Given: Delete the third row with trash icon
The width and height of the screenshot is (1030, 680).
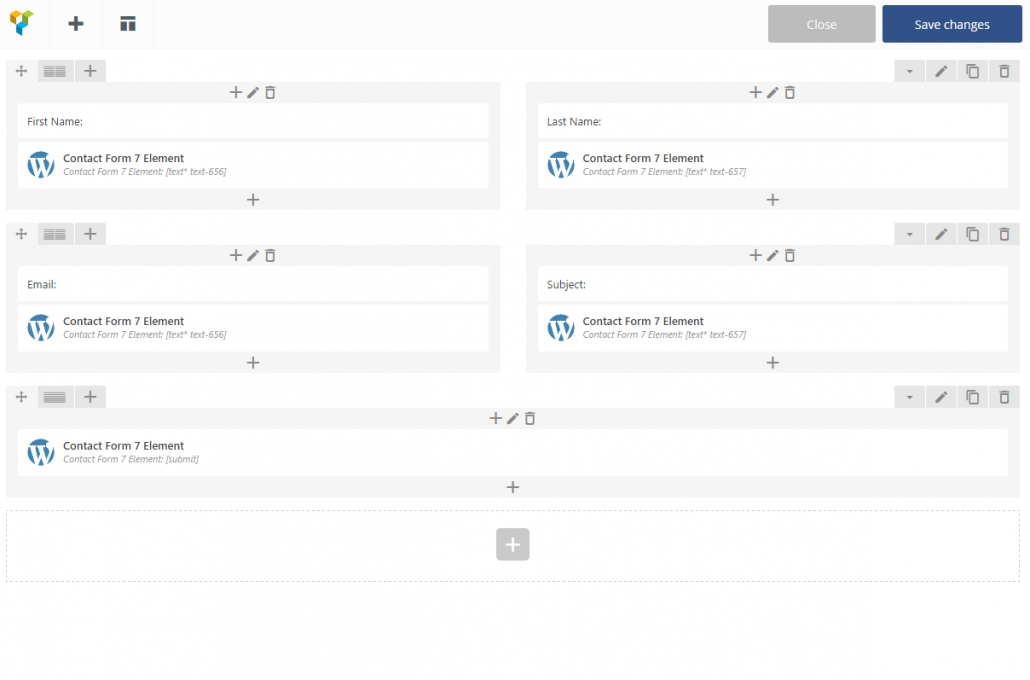Looking at the screenshot, I should pos(1004,397).
